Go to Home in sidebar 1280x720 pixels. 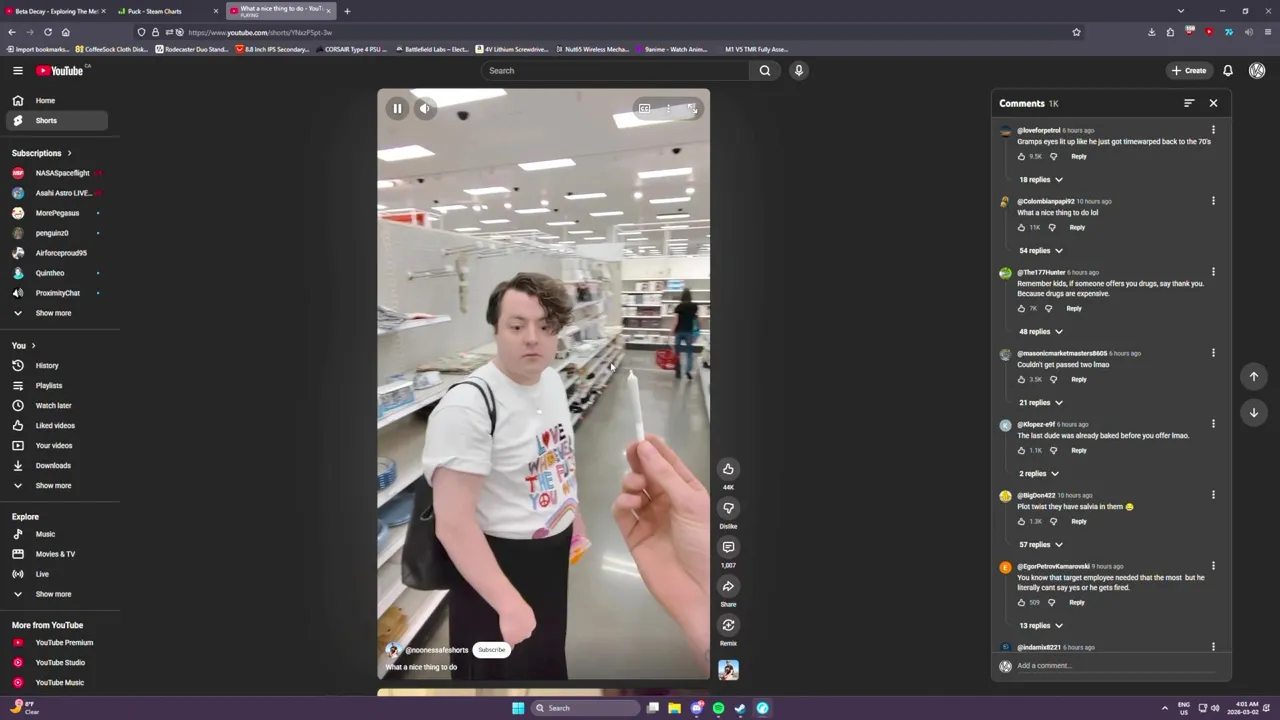(x=55, y=100)
